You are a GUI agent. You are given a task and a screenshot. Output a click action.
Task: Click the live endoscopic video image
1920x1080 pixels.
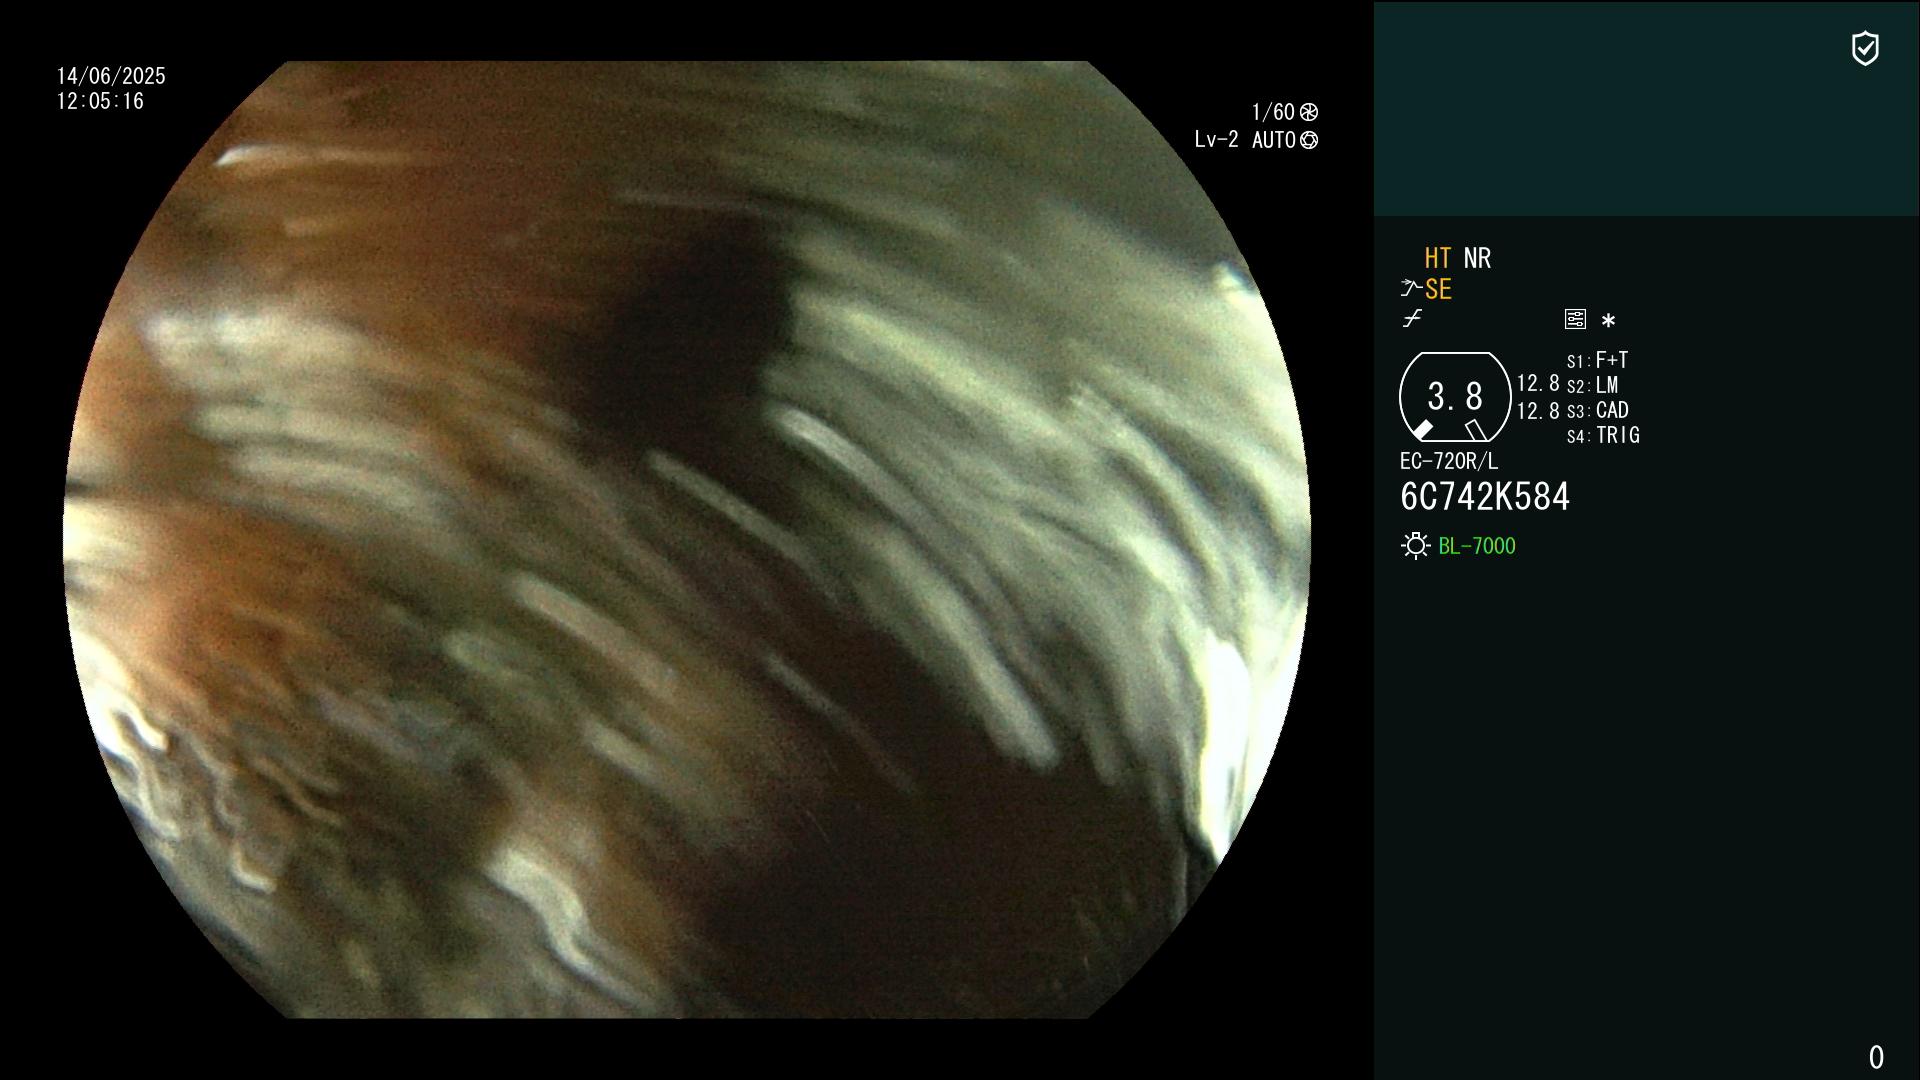[687, 540]
